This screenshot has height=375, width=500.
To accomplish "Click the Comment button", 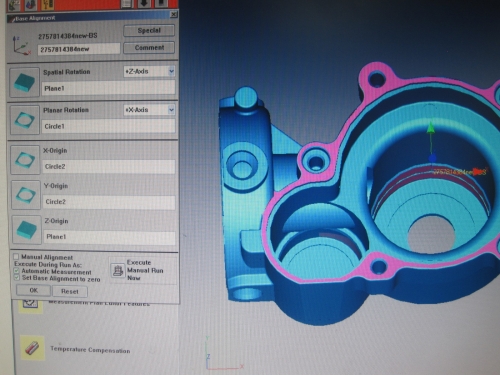I will coord(149,48).
